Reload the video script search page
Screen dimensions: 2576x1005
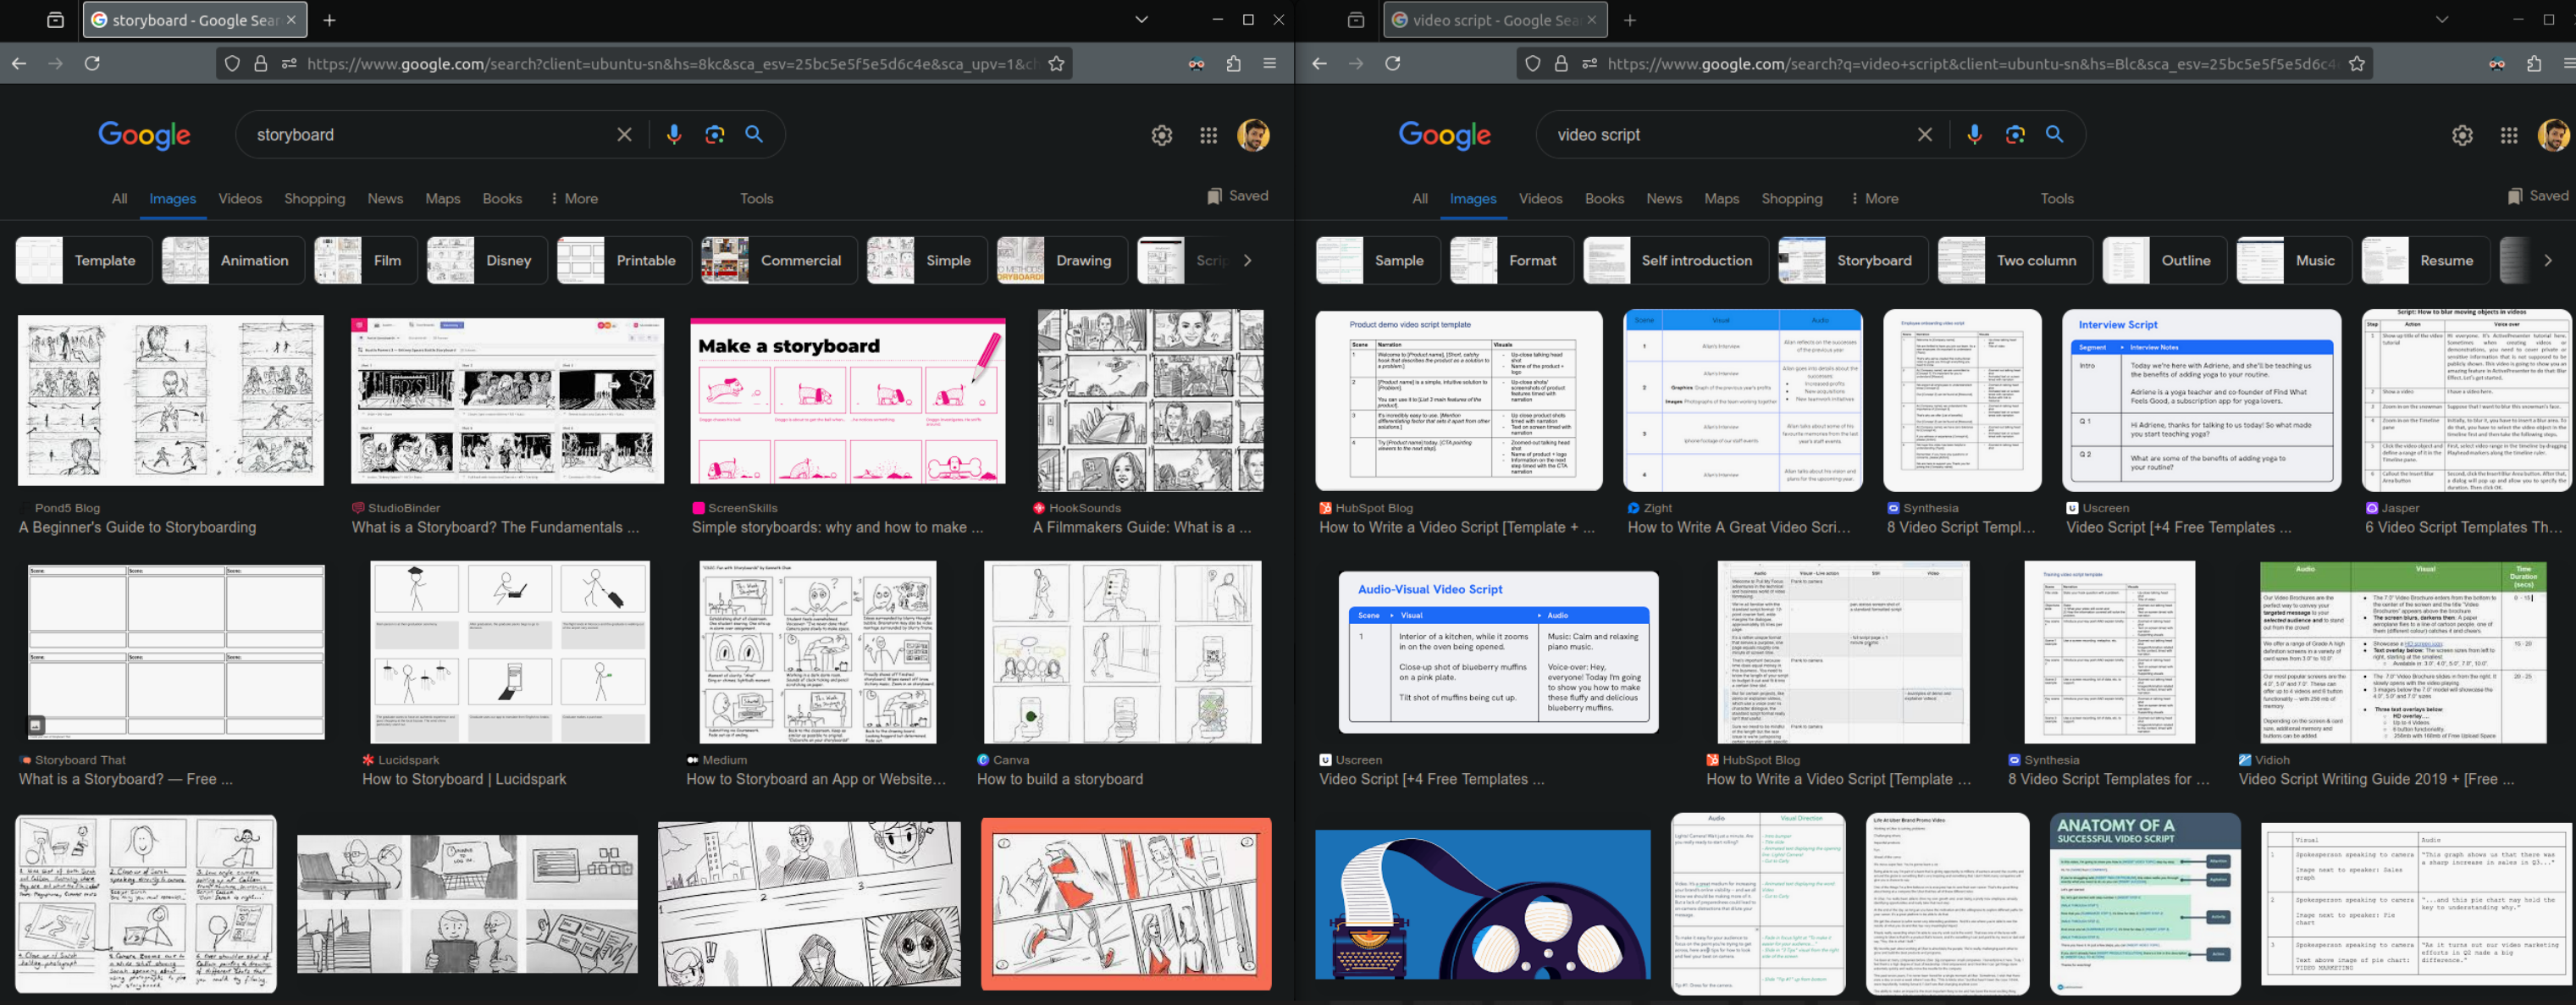pyautogui.click(x=1392, y=63)
